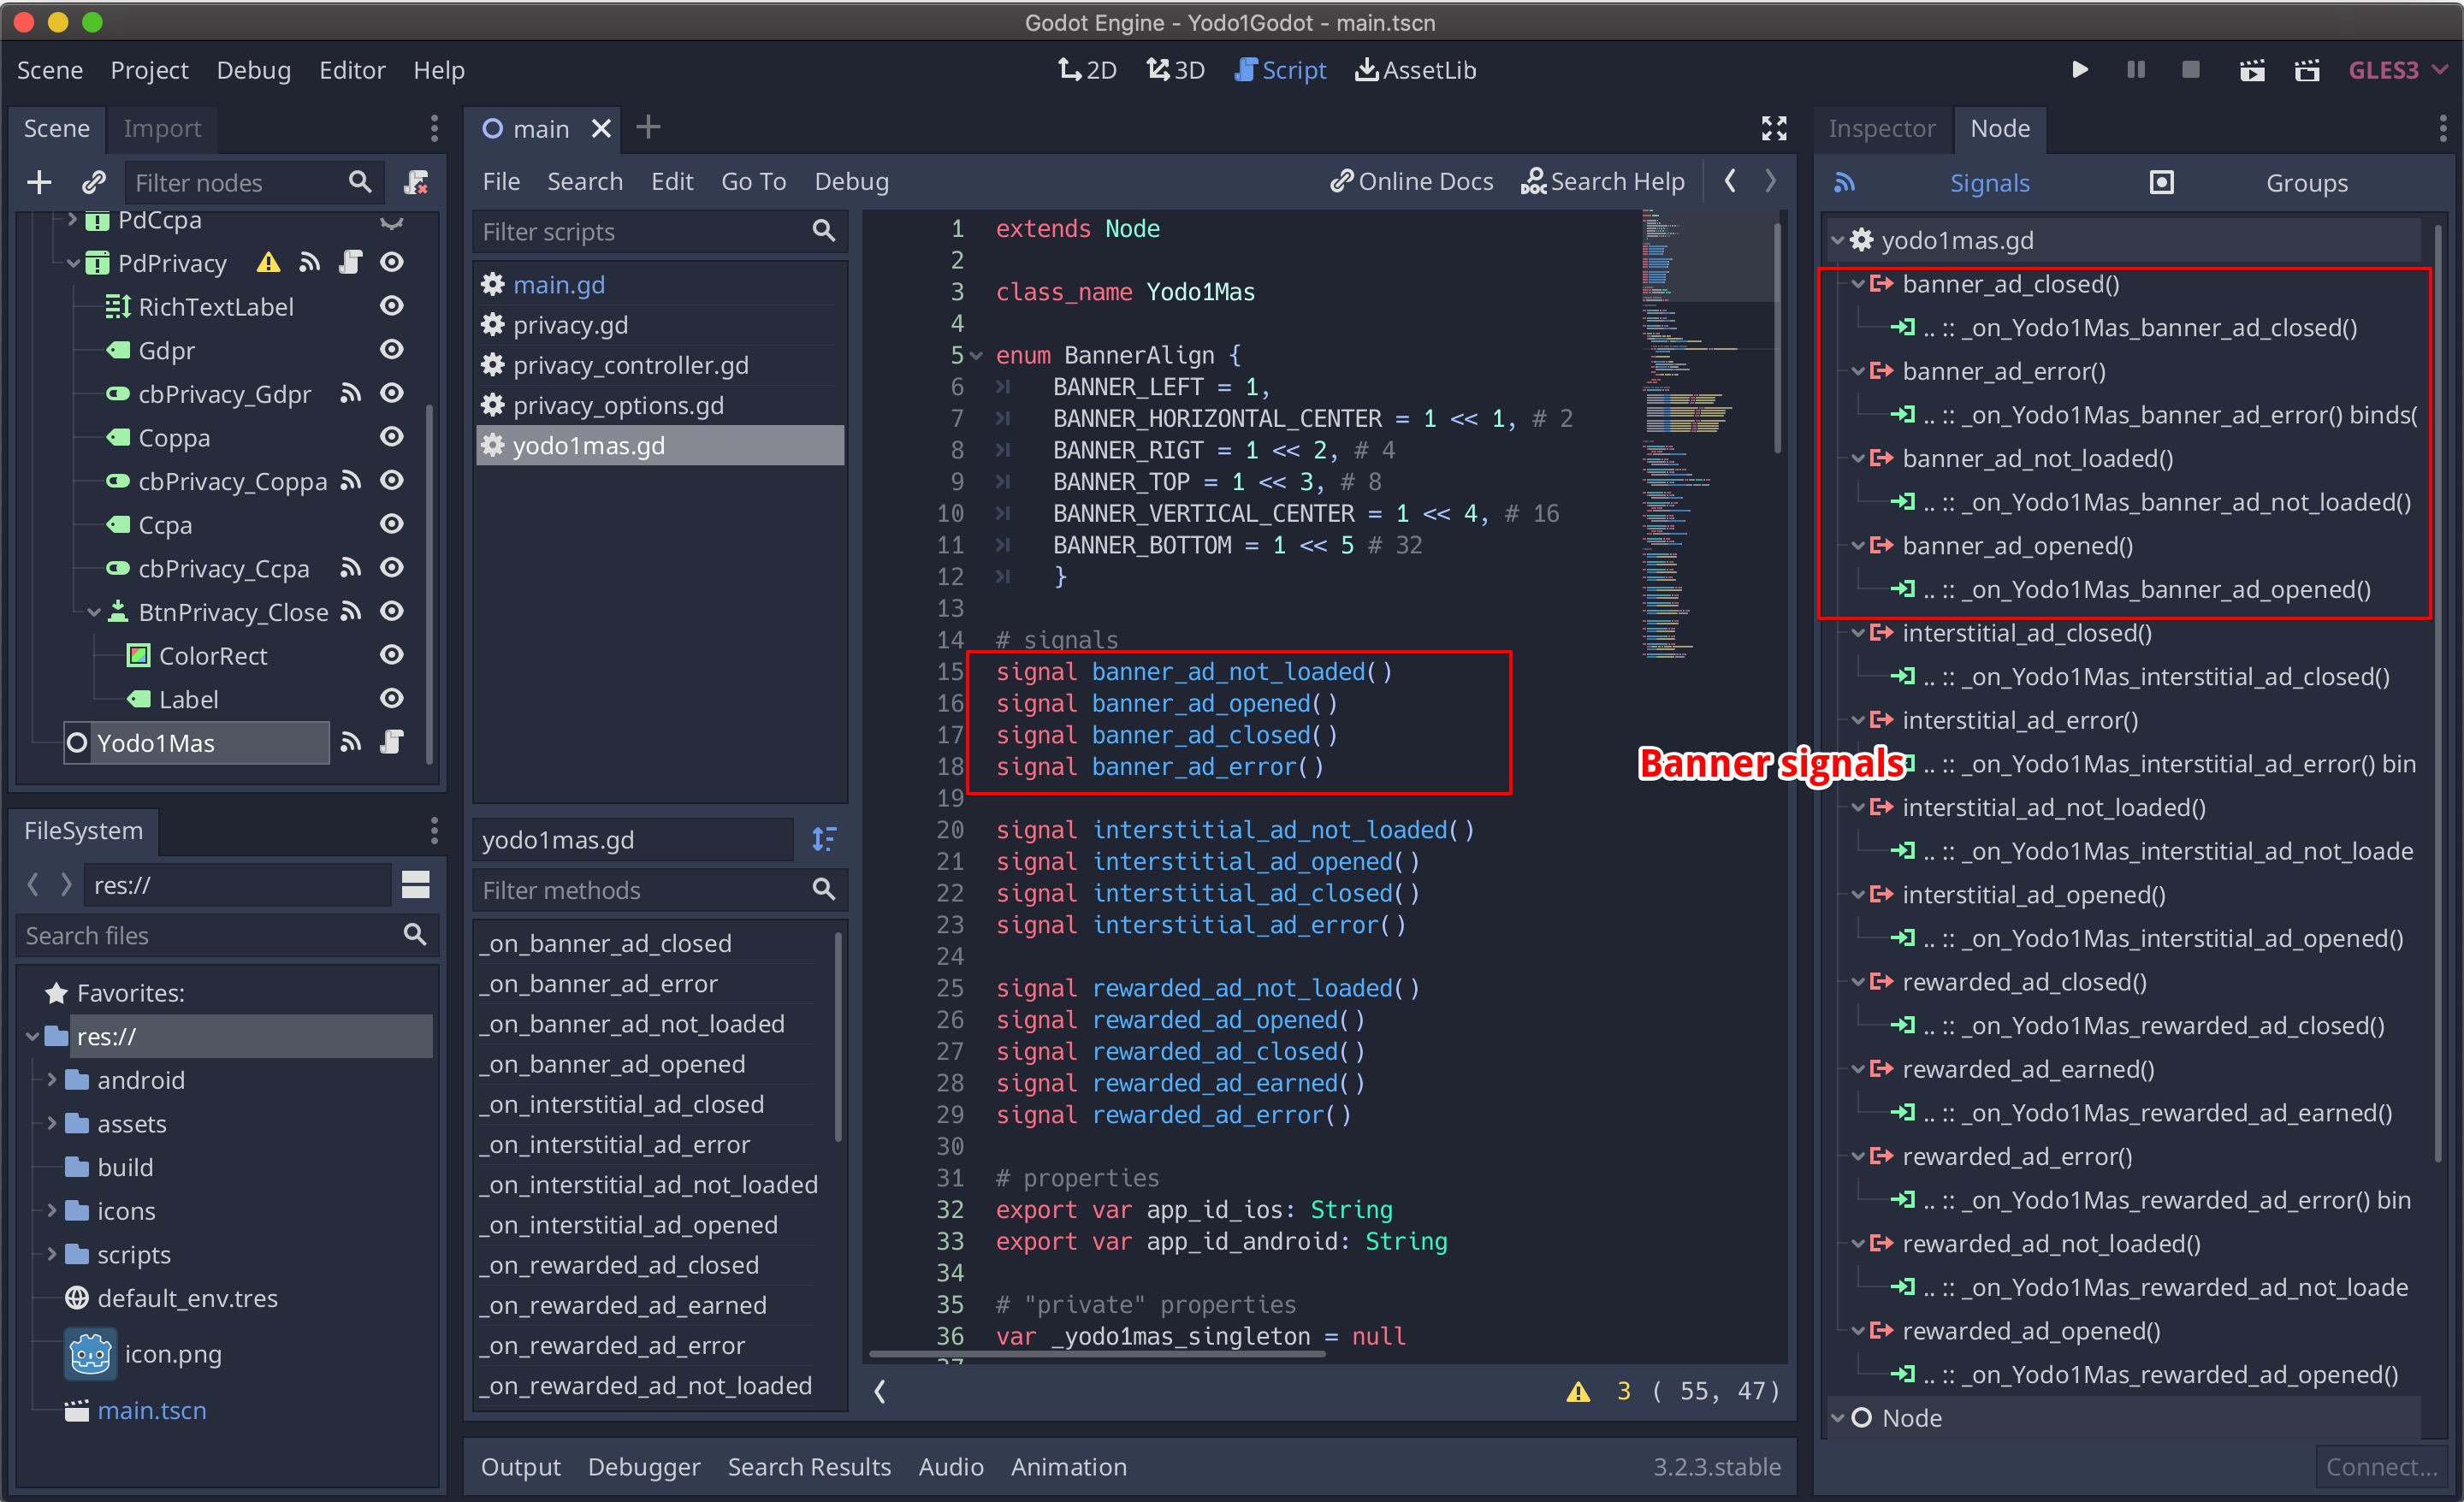Expand the android folder in FileSystem

52,1080
